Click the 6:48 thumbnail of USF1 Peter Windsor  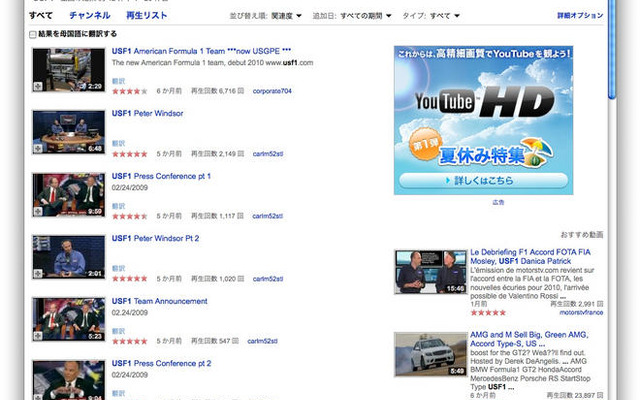[x=69, y=132]
